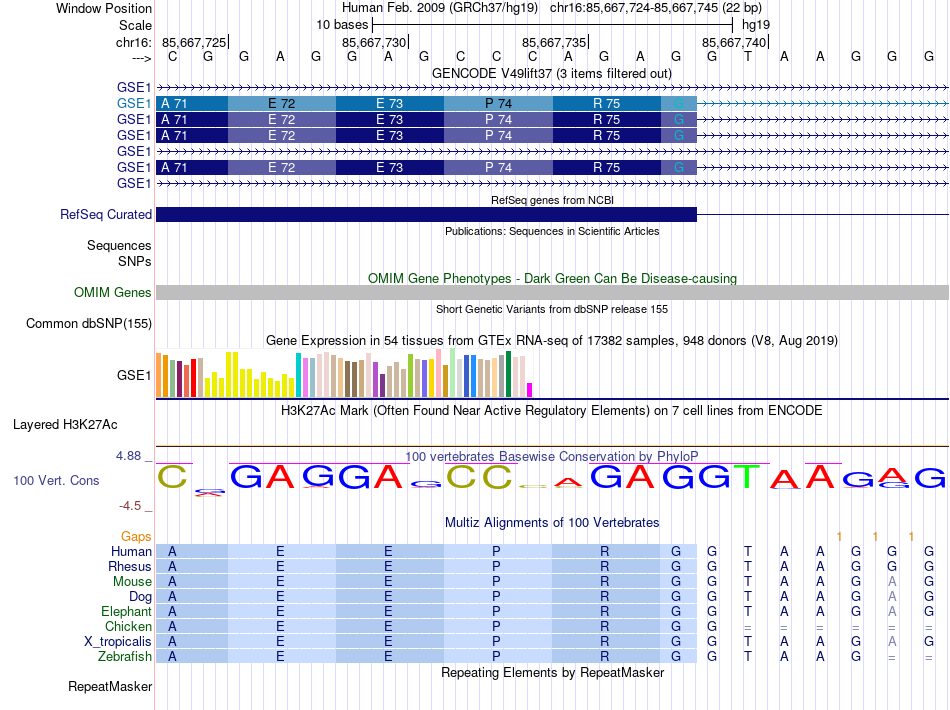950x710 pixels.
Task: Click the RefSeq genes from NCBI title
Action: [x=553, y=201]
